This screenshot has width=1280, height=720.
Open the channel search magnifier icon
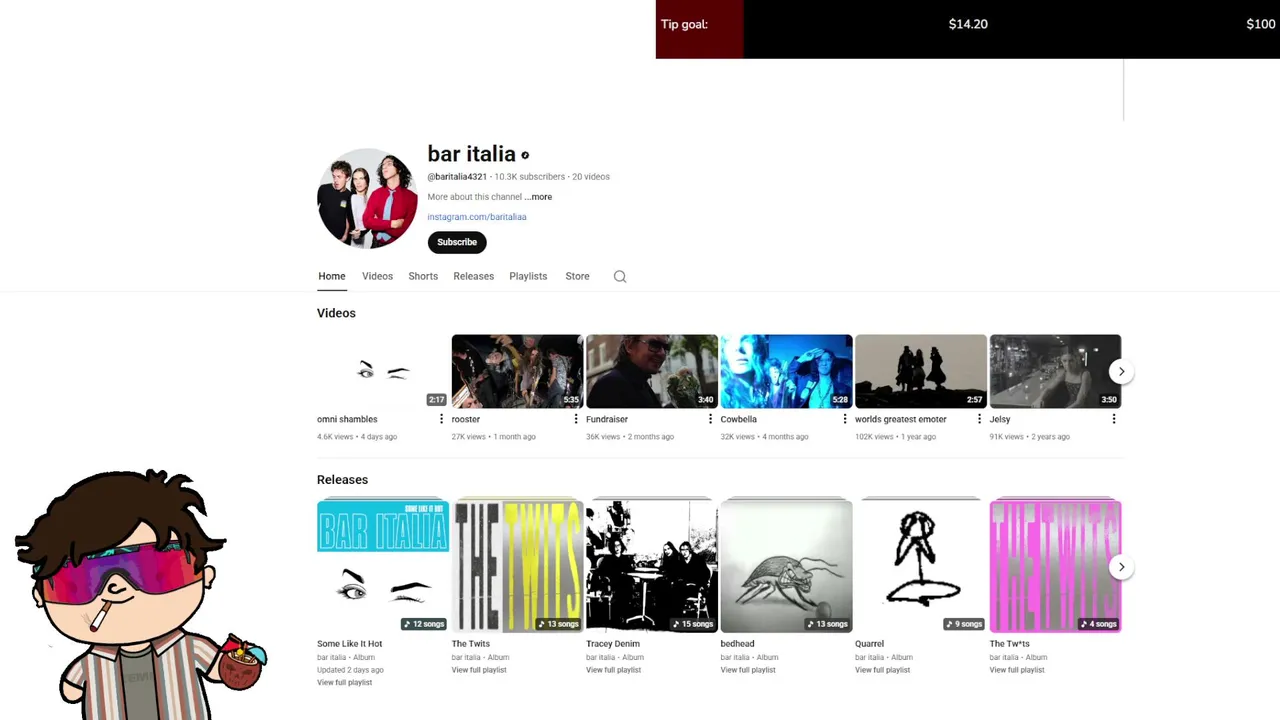click(620, 277)
